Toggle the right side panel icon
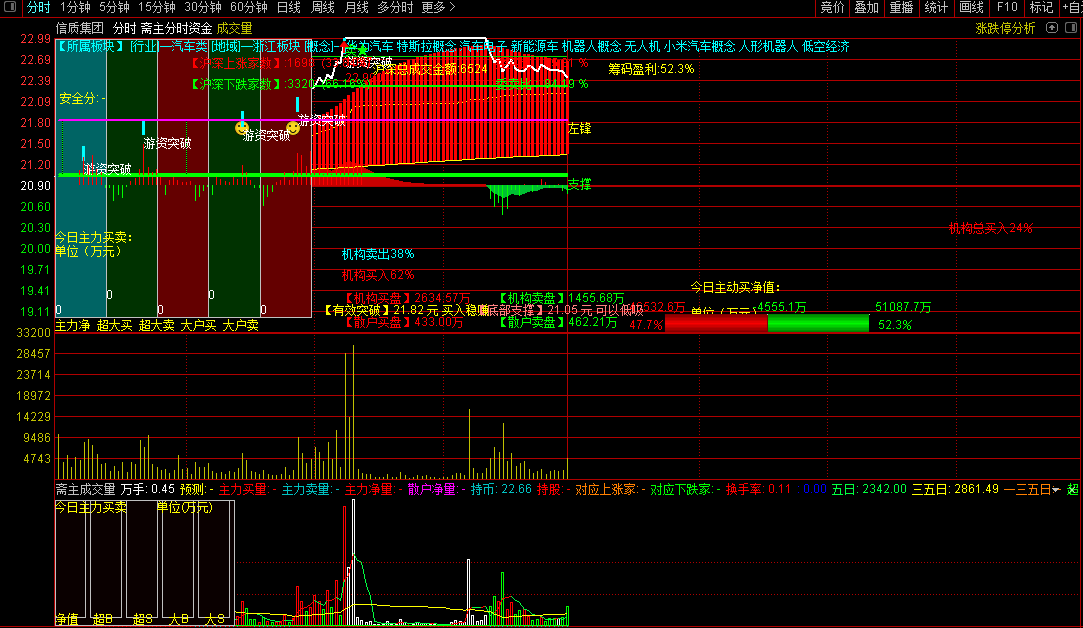Image resolution: width=1083 pixels, height=628 pixels. click(x=1071, y=28)
